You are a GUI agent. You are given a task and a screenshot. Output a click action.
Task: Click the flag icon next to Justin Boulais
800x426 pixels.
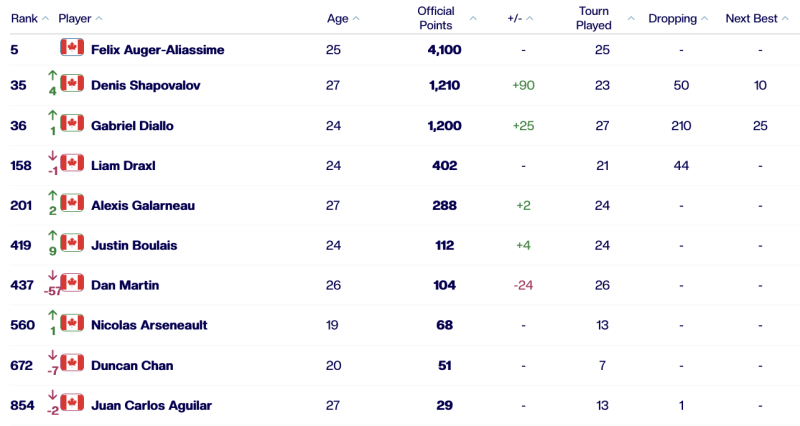point(71,243)
